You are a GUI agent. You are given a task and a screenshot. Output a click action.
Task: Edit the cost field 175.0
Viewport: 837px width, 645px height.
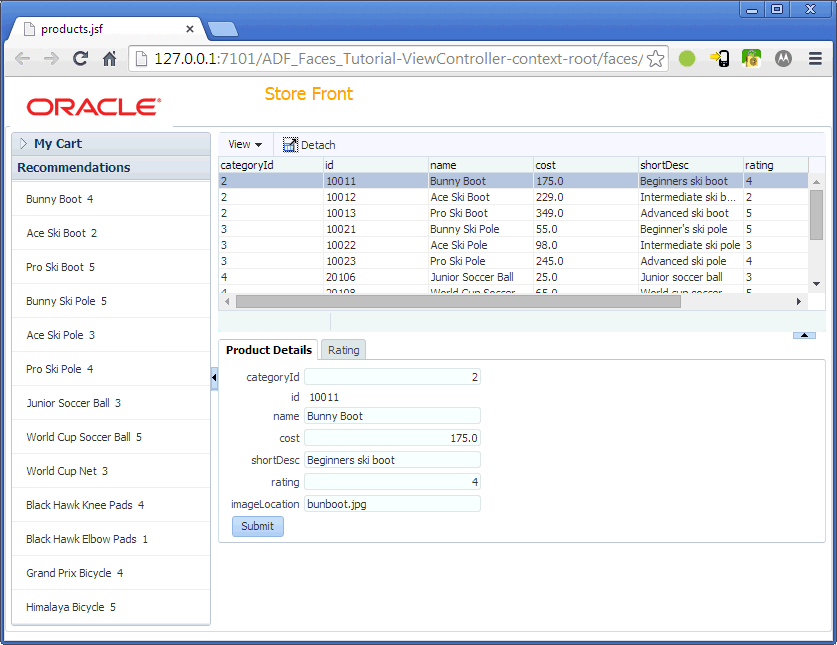tap(392, 438)
